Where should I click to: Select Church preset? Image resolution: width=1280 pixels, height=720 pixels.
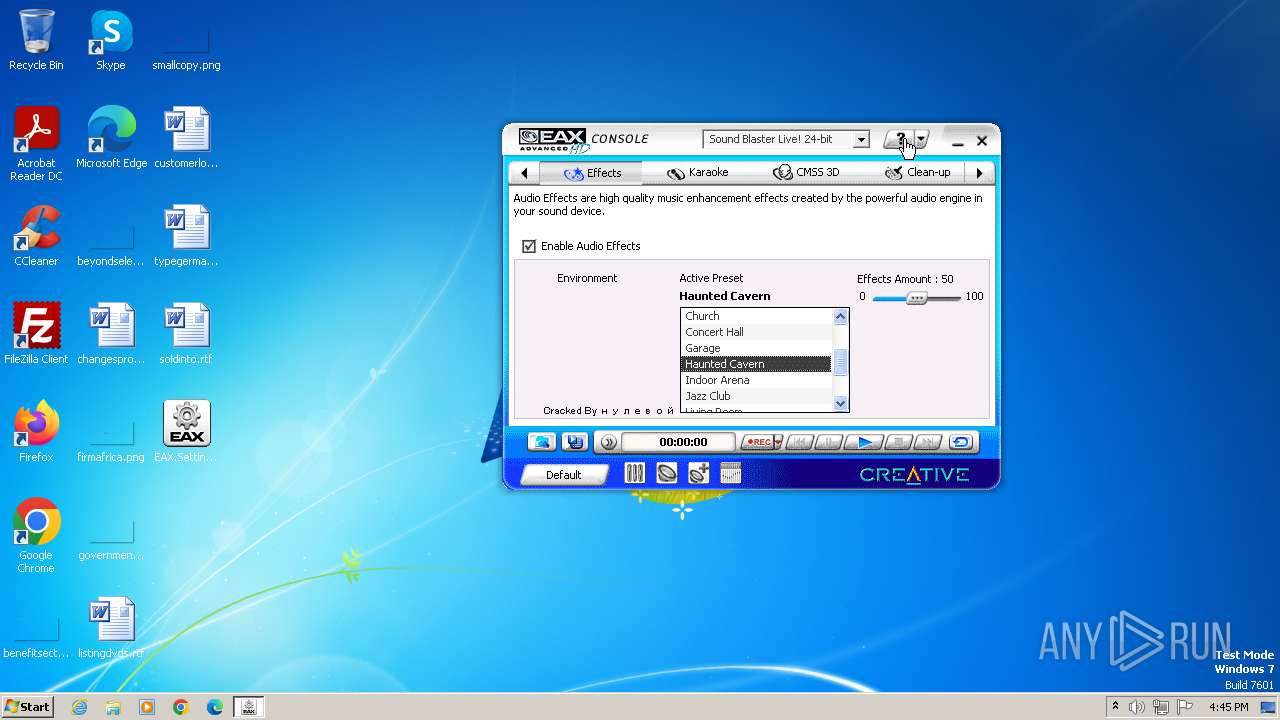tap(756, 316)
